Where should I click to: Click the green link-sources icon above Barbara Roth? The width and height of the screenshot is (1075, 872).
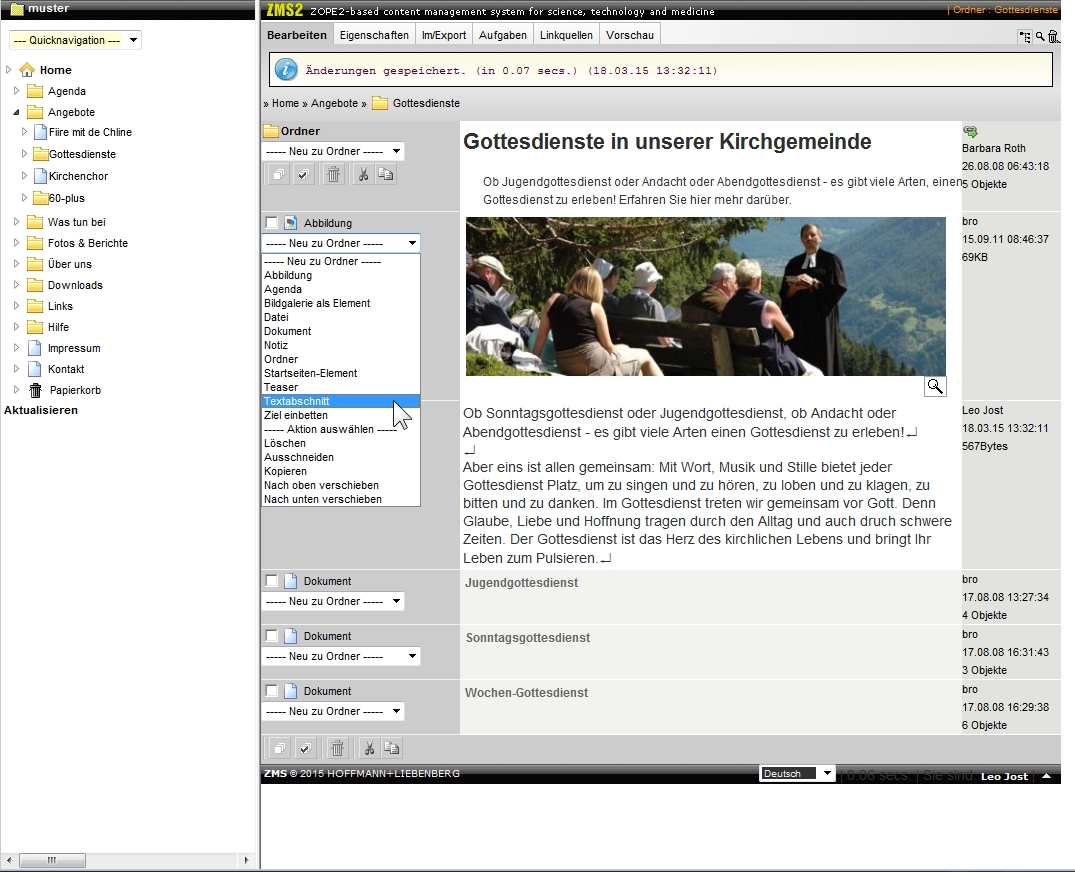(970, 132)
